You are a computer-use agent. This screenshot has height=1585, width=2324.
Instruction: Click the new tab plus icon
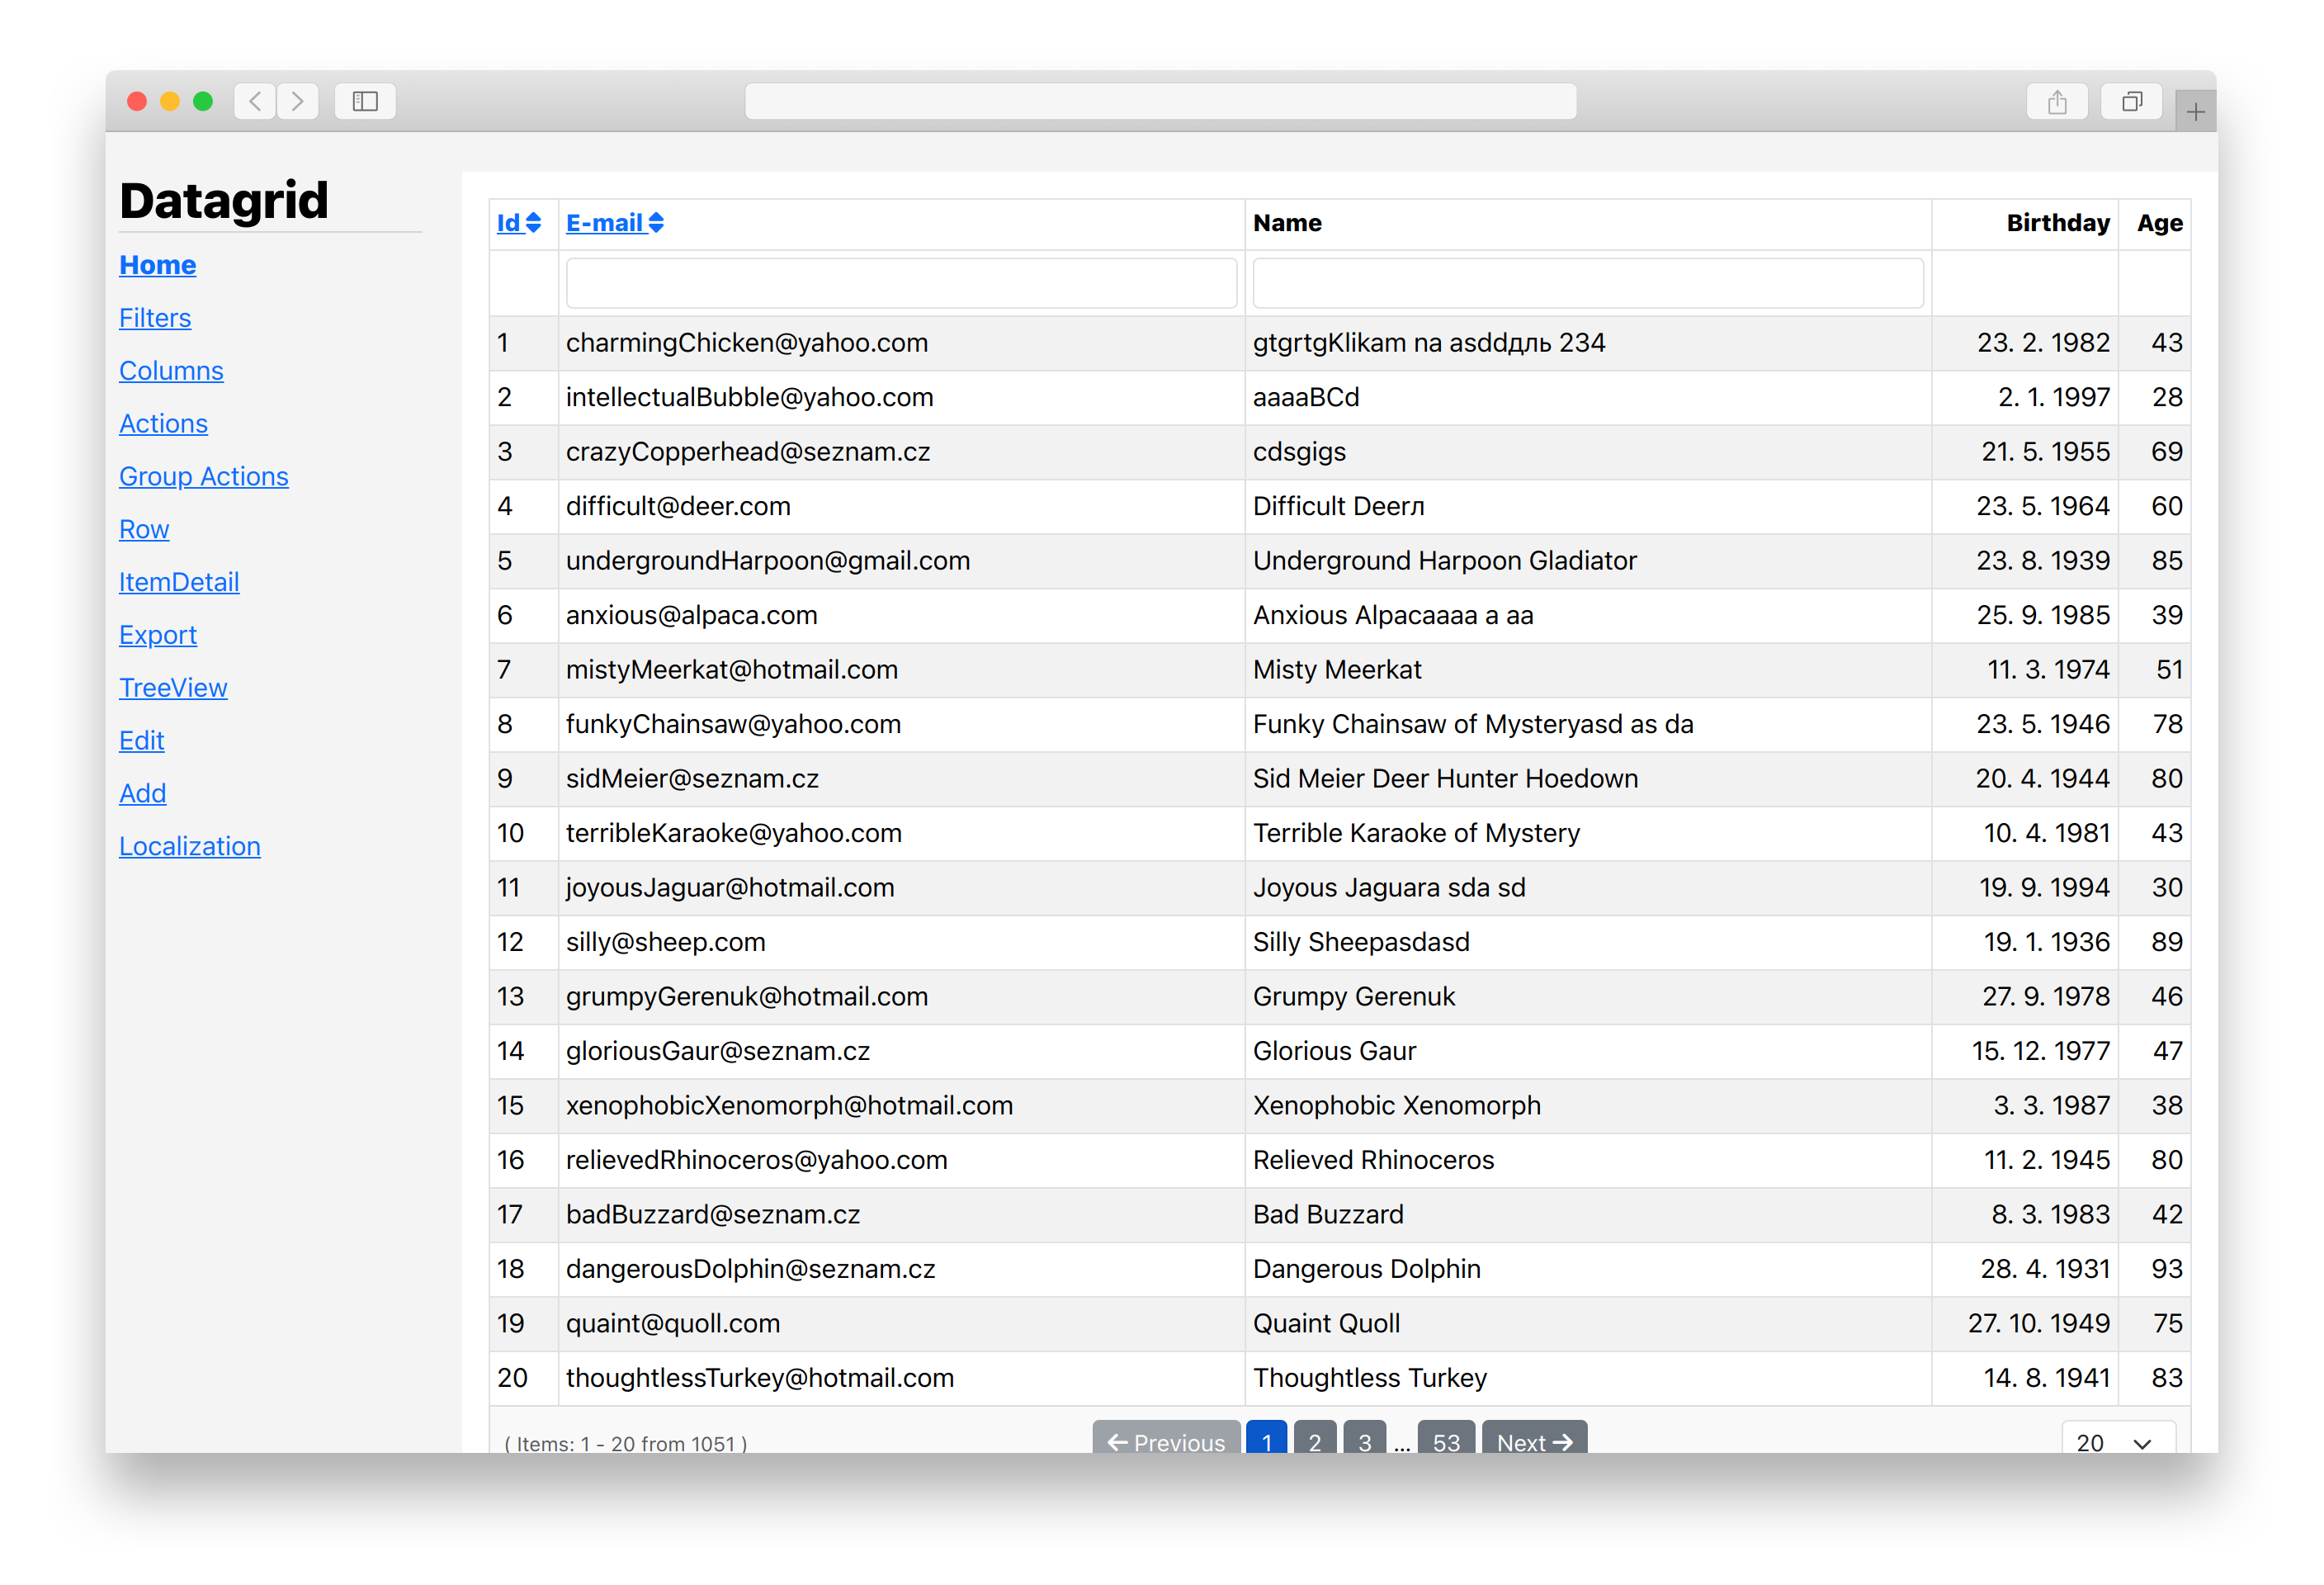tap(2195, 112)
